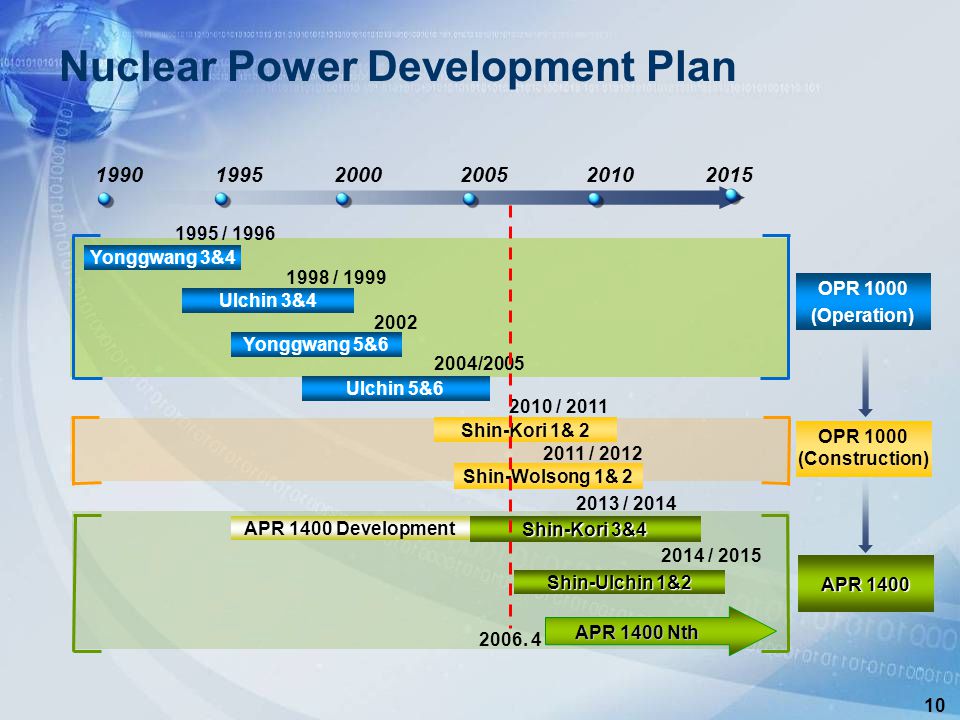Click the 2000 timeline marker dot
Image resolution: width=960 pixels, height=720 pixels.
[x=343, y=200]
